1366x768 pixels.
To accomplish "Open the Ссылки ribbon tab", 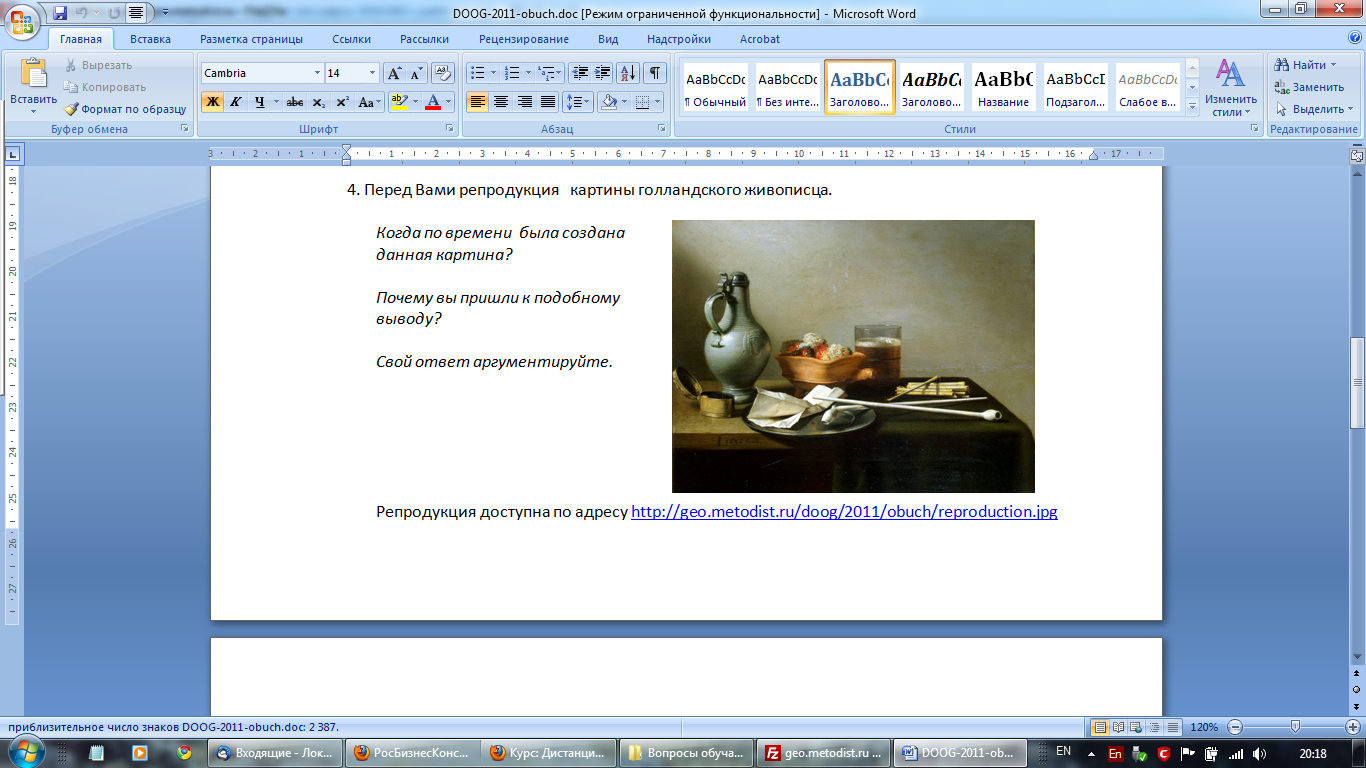I will 352,39.
